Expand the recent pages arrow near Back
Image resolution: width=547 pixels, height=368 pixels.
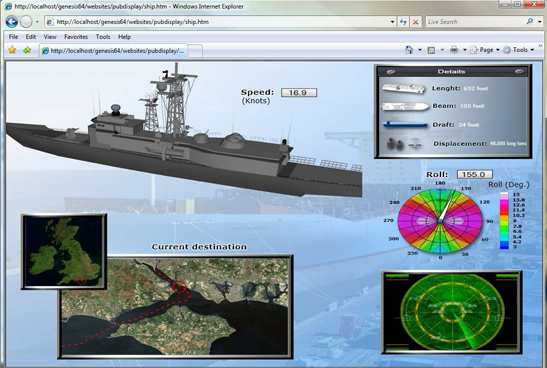(x=37, y=22)
